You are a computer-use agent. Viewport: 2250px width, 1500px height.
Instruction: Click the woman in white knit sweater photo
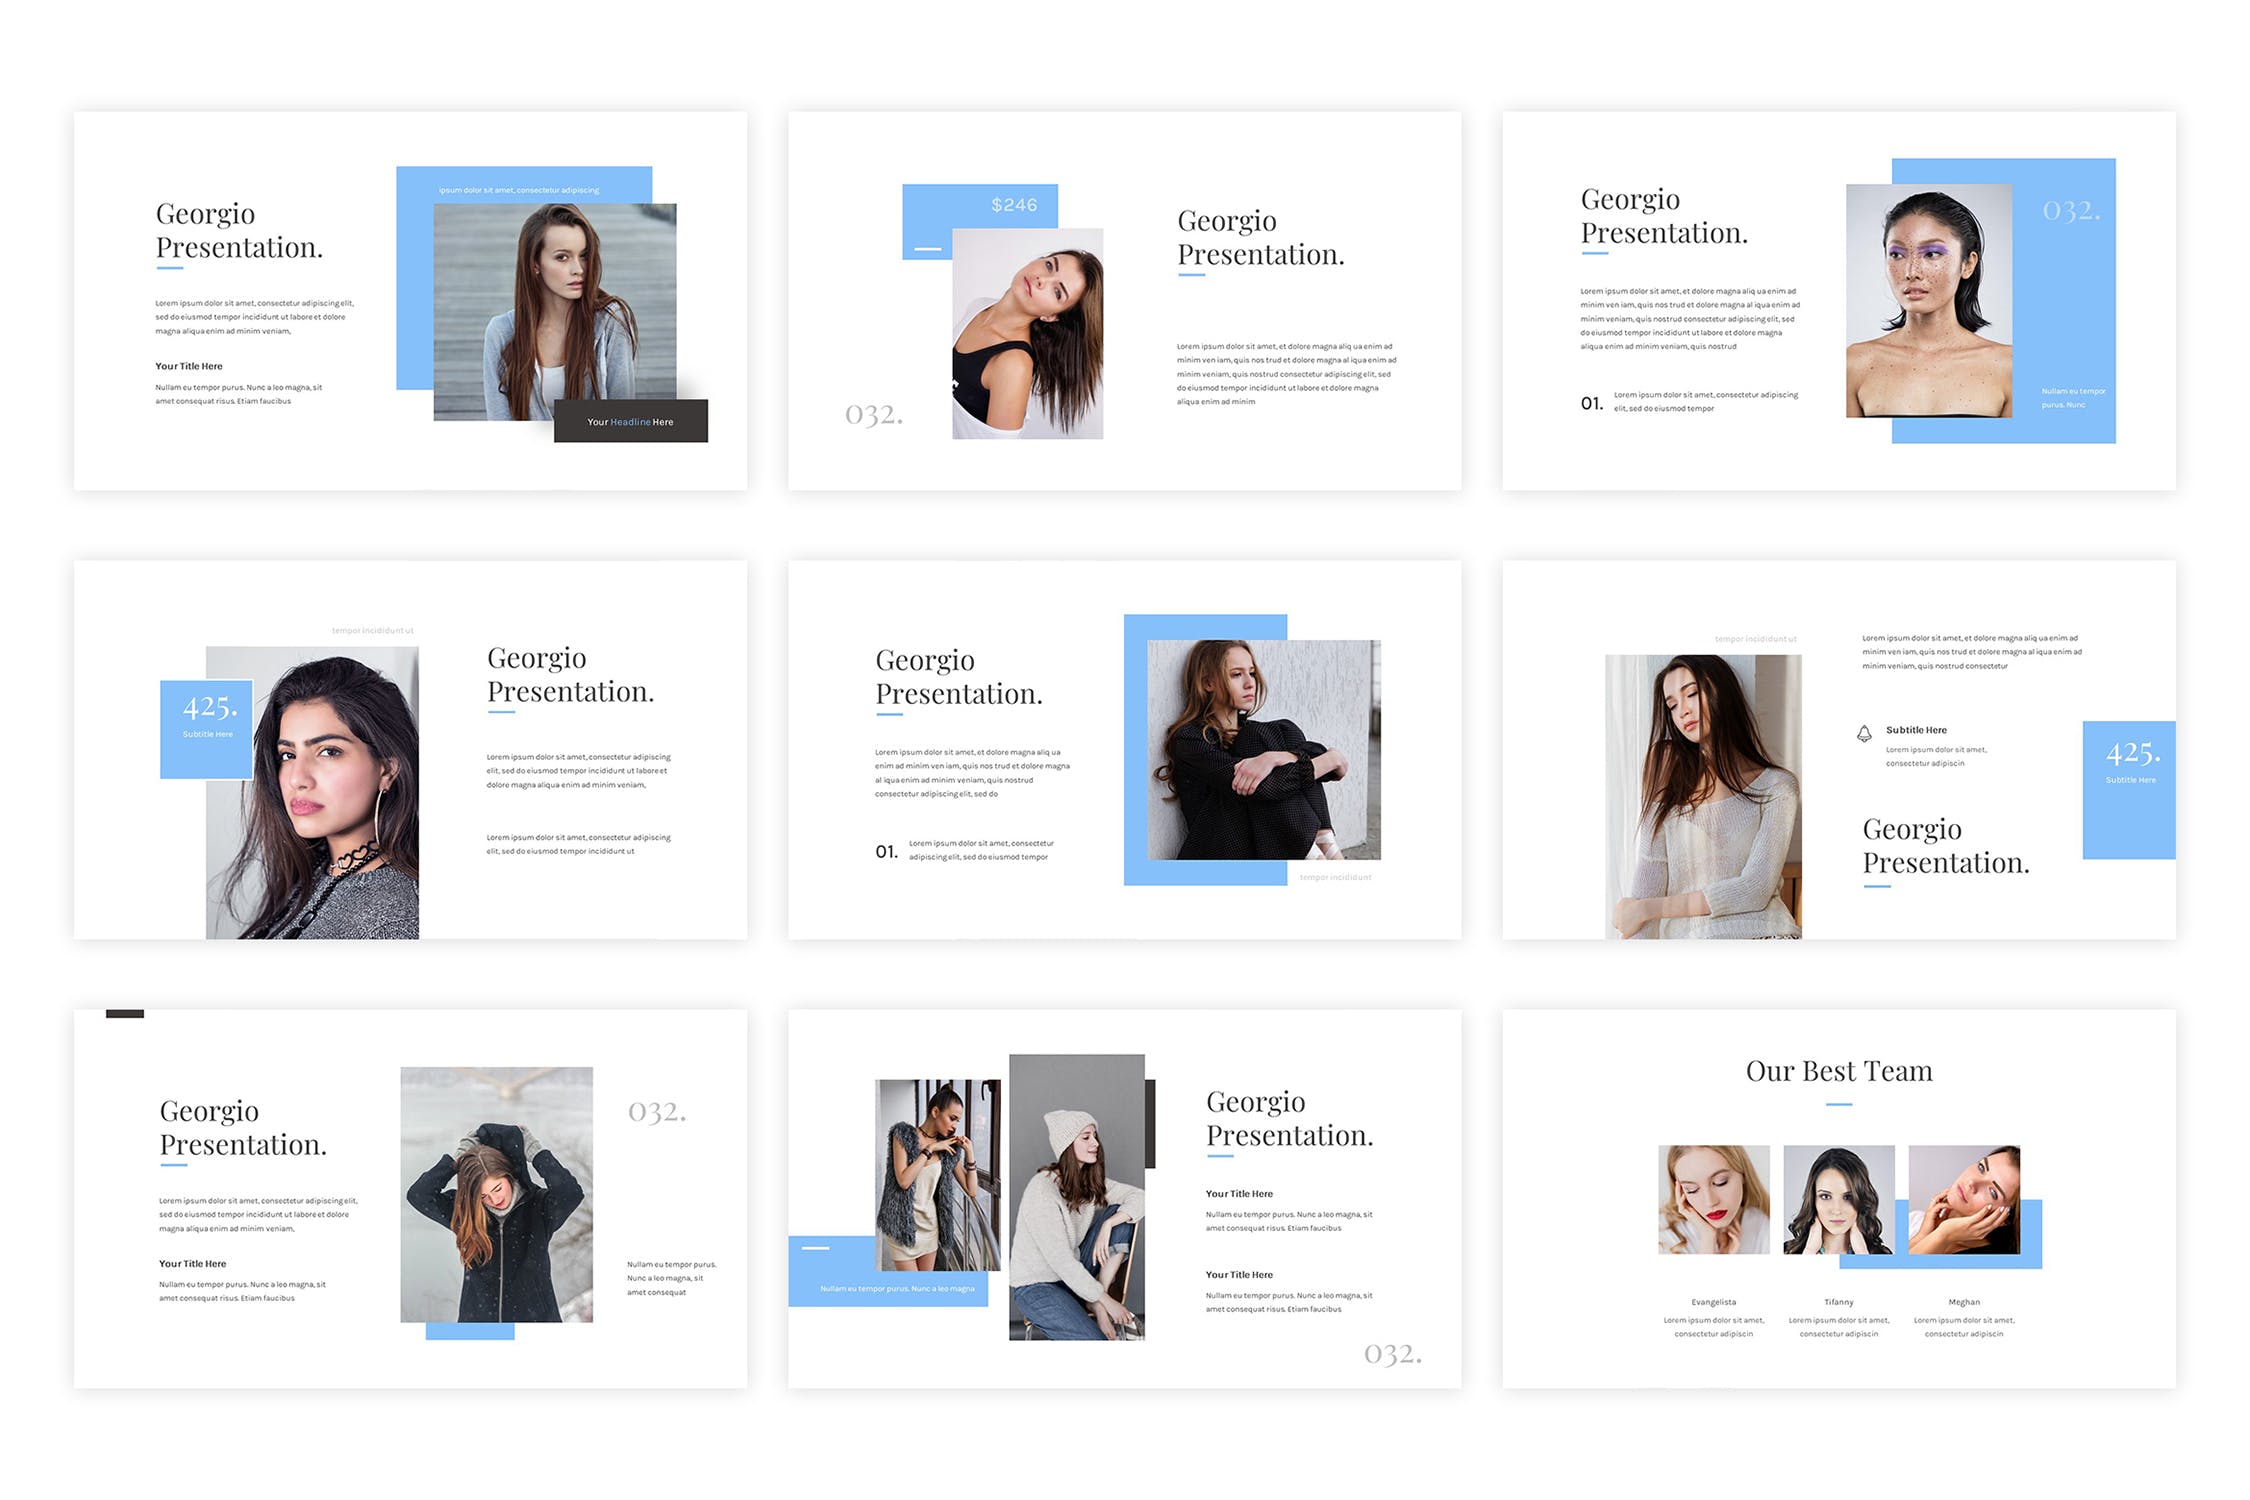point(1702,796)
